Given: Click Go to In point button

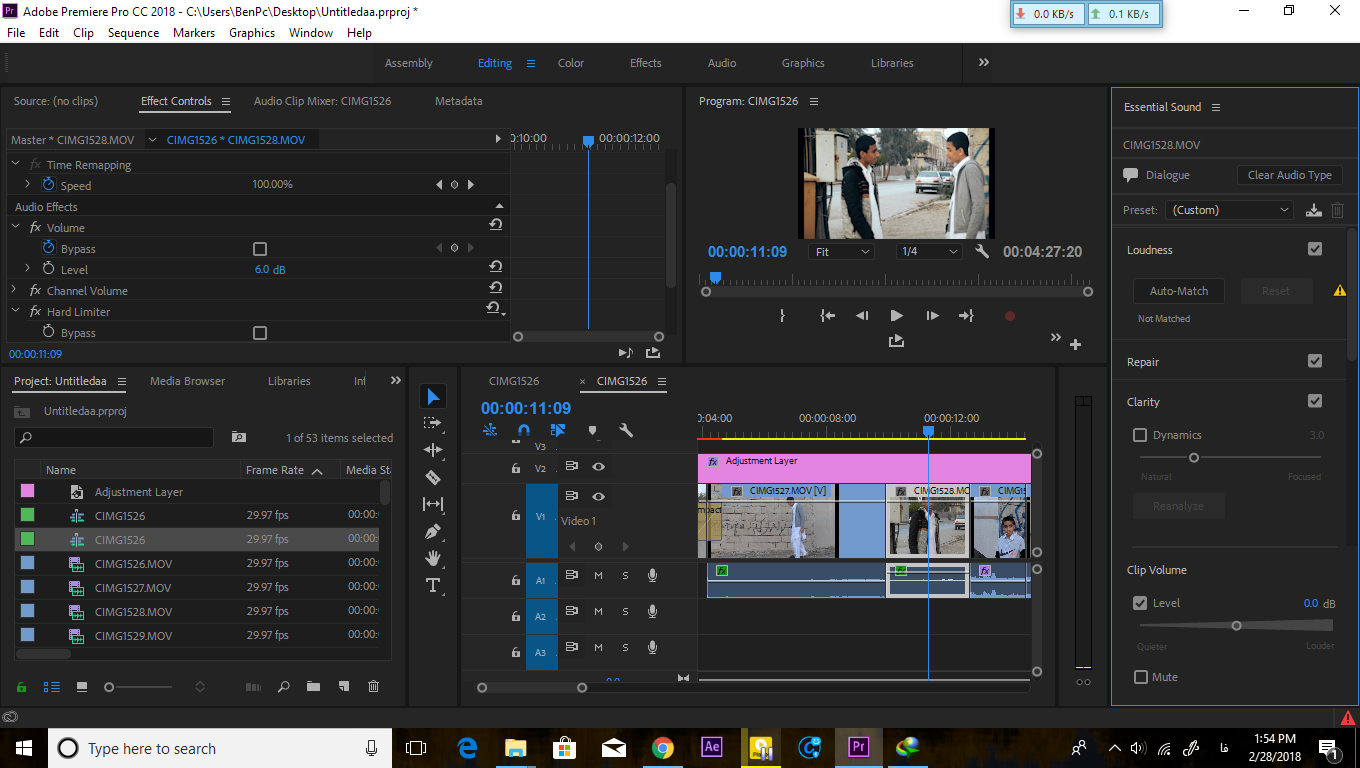Looking at the screenshot, I should coord(827,315).
